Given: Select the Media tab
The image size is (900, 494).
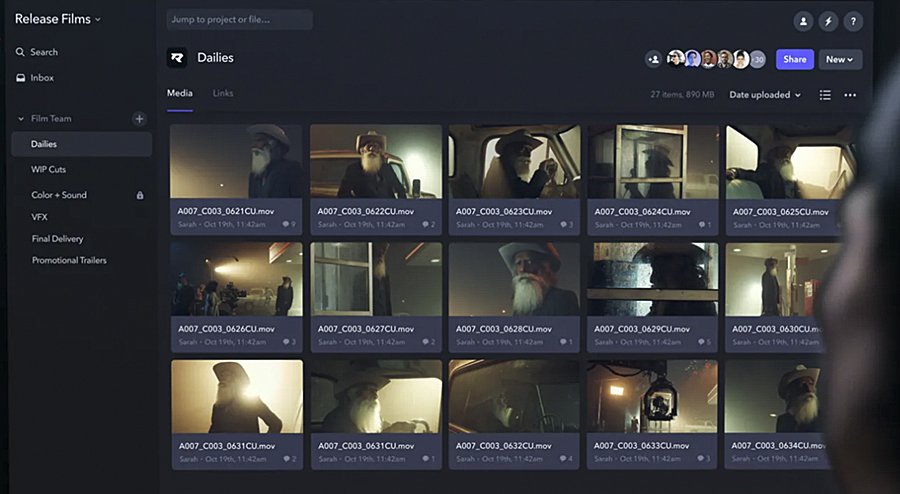Looking at the screenshot, I should click(180, 93).
